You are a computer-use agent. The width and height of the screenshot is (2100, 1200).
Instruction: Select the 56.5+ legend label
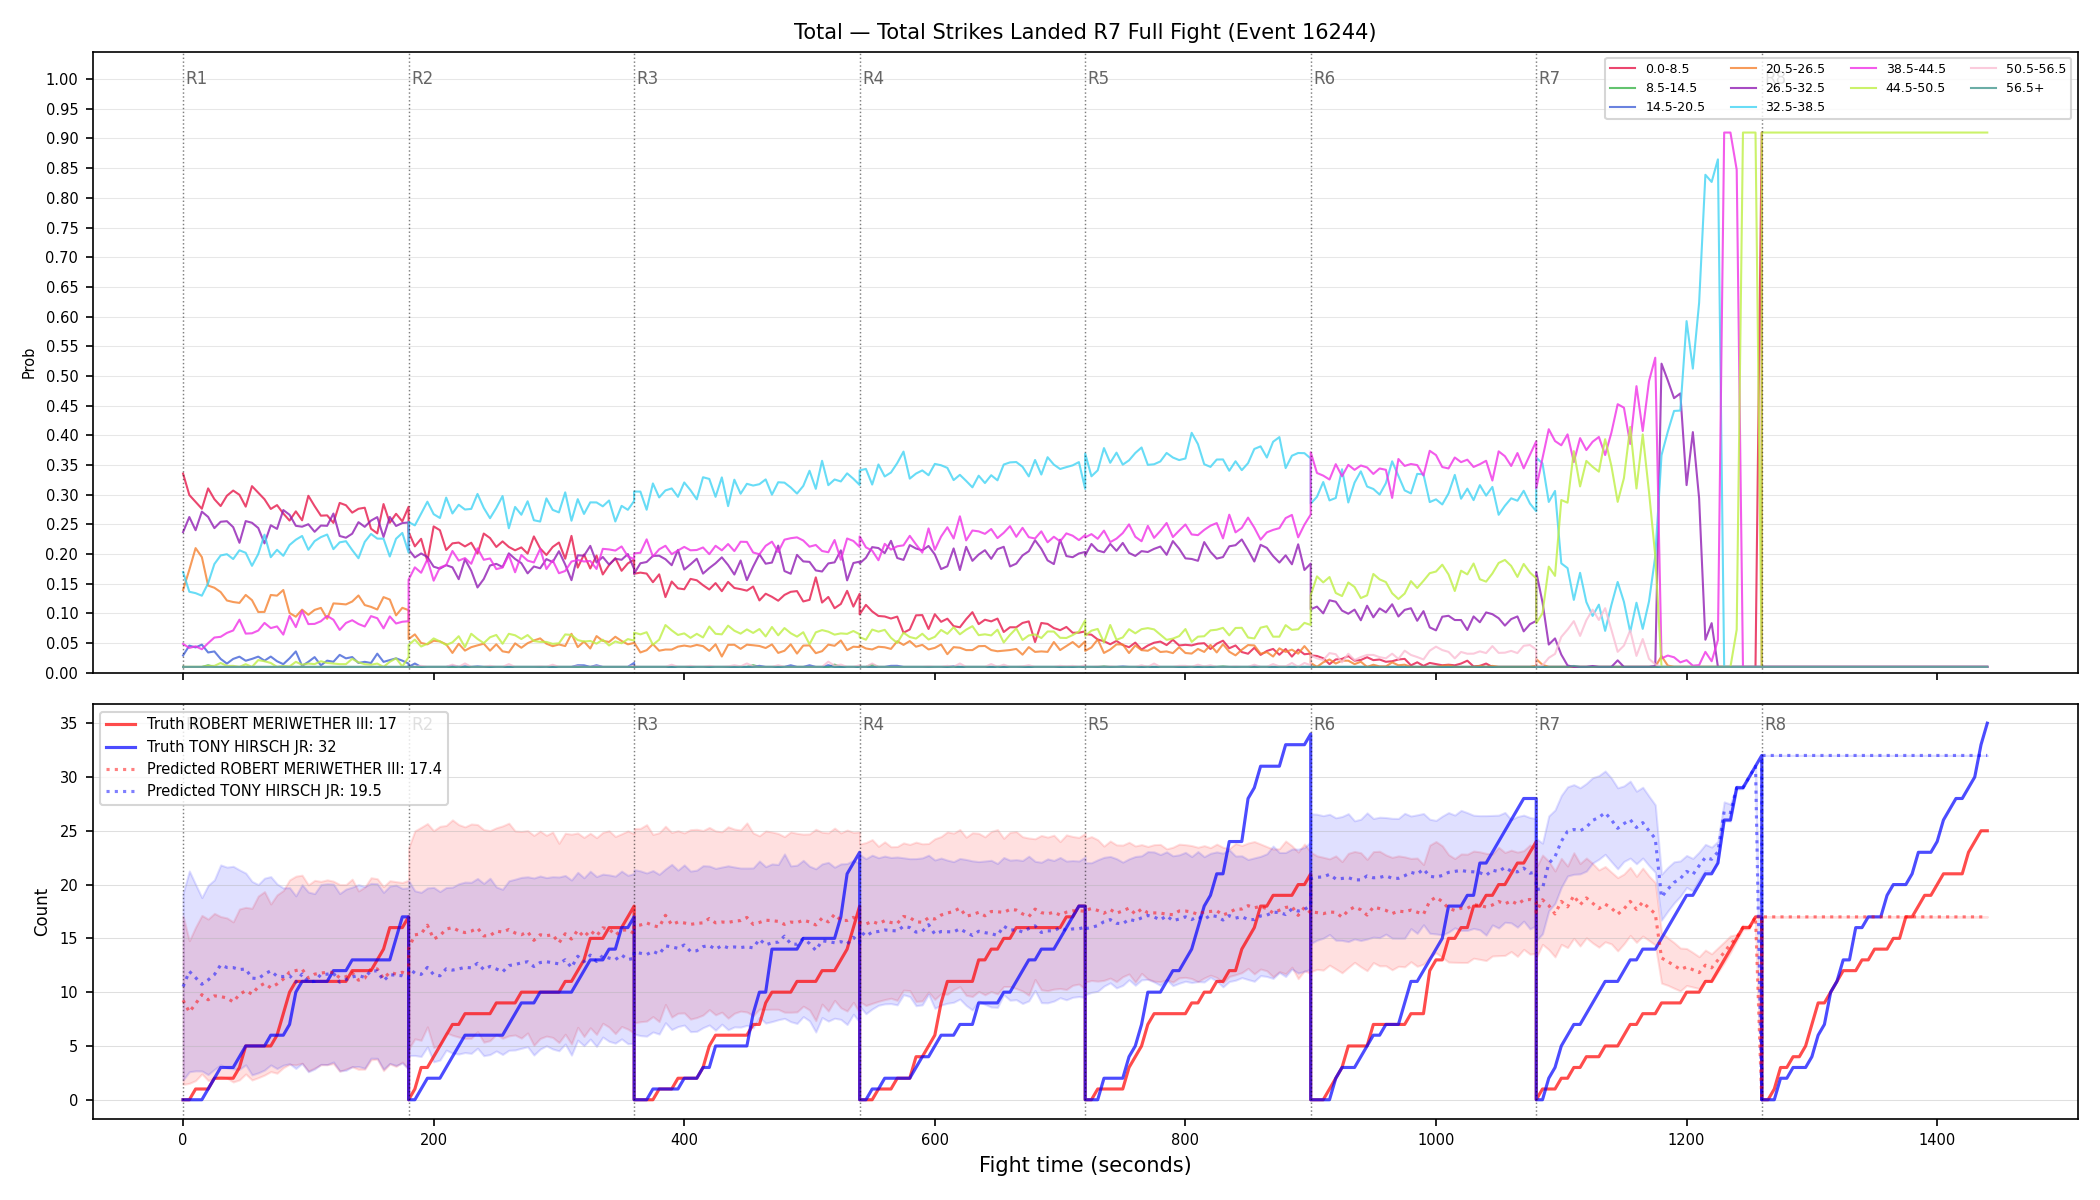click(2025, 88)
